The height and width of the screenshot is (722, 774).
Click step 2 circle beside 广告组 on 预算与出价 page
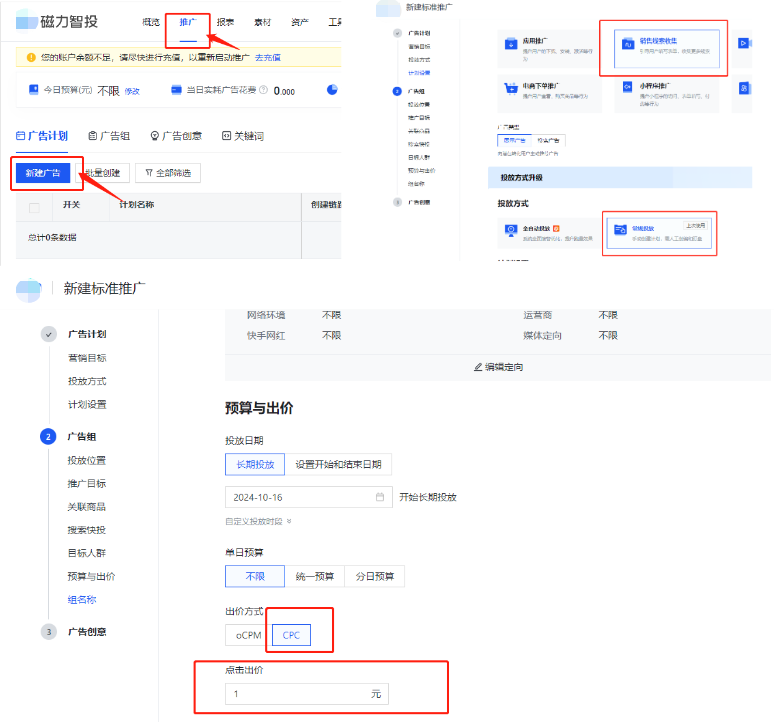click(x=48, y=437)
